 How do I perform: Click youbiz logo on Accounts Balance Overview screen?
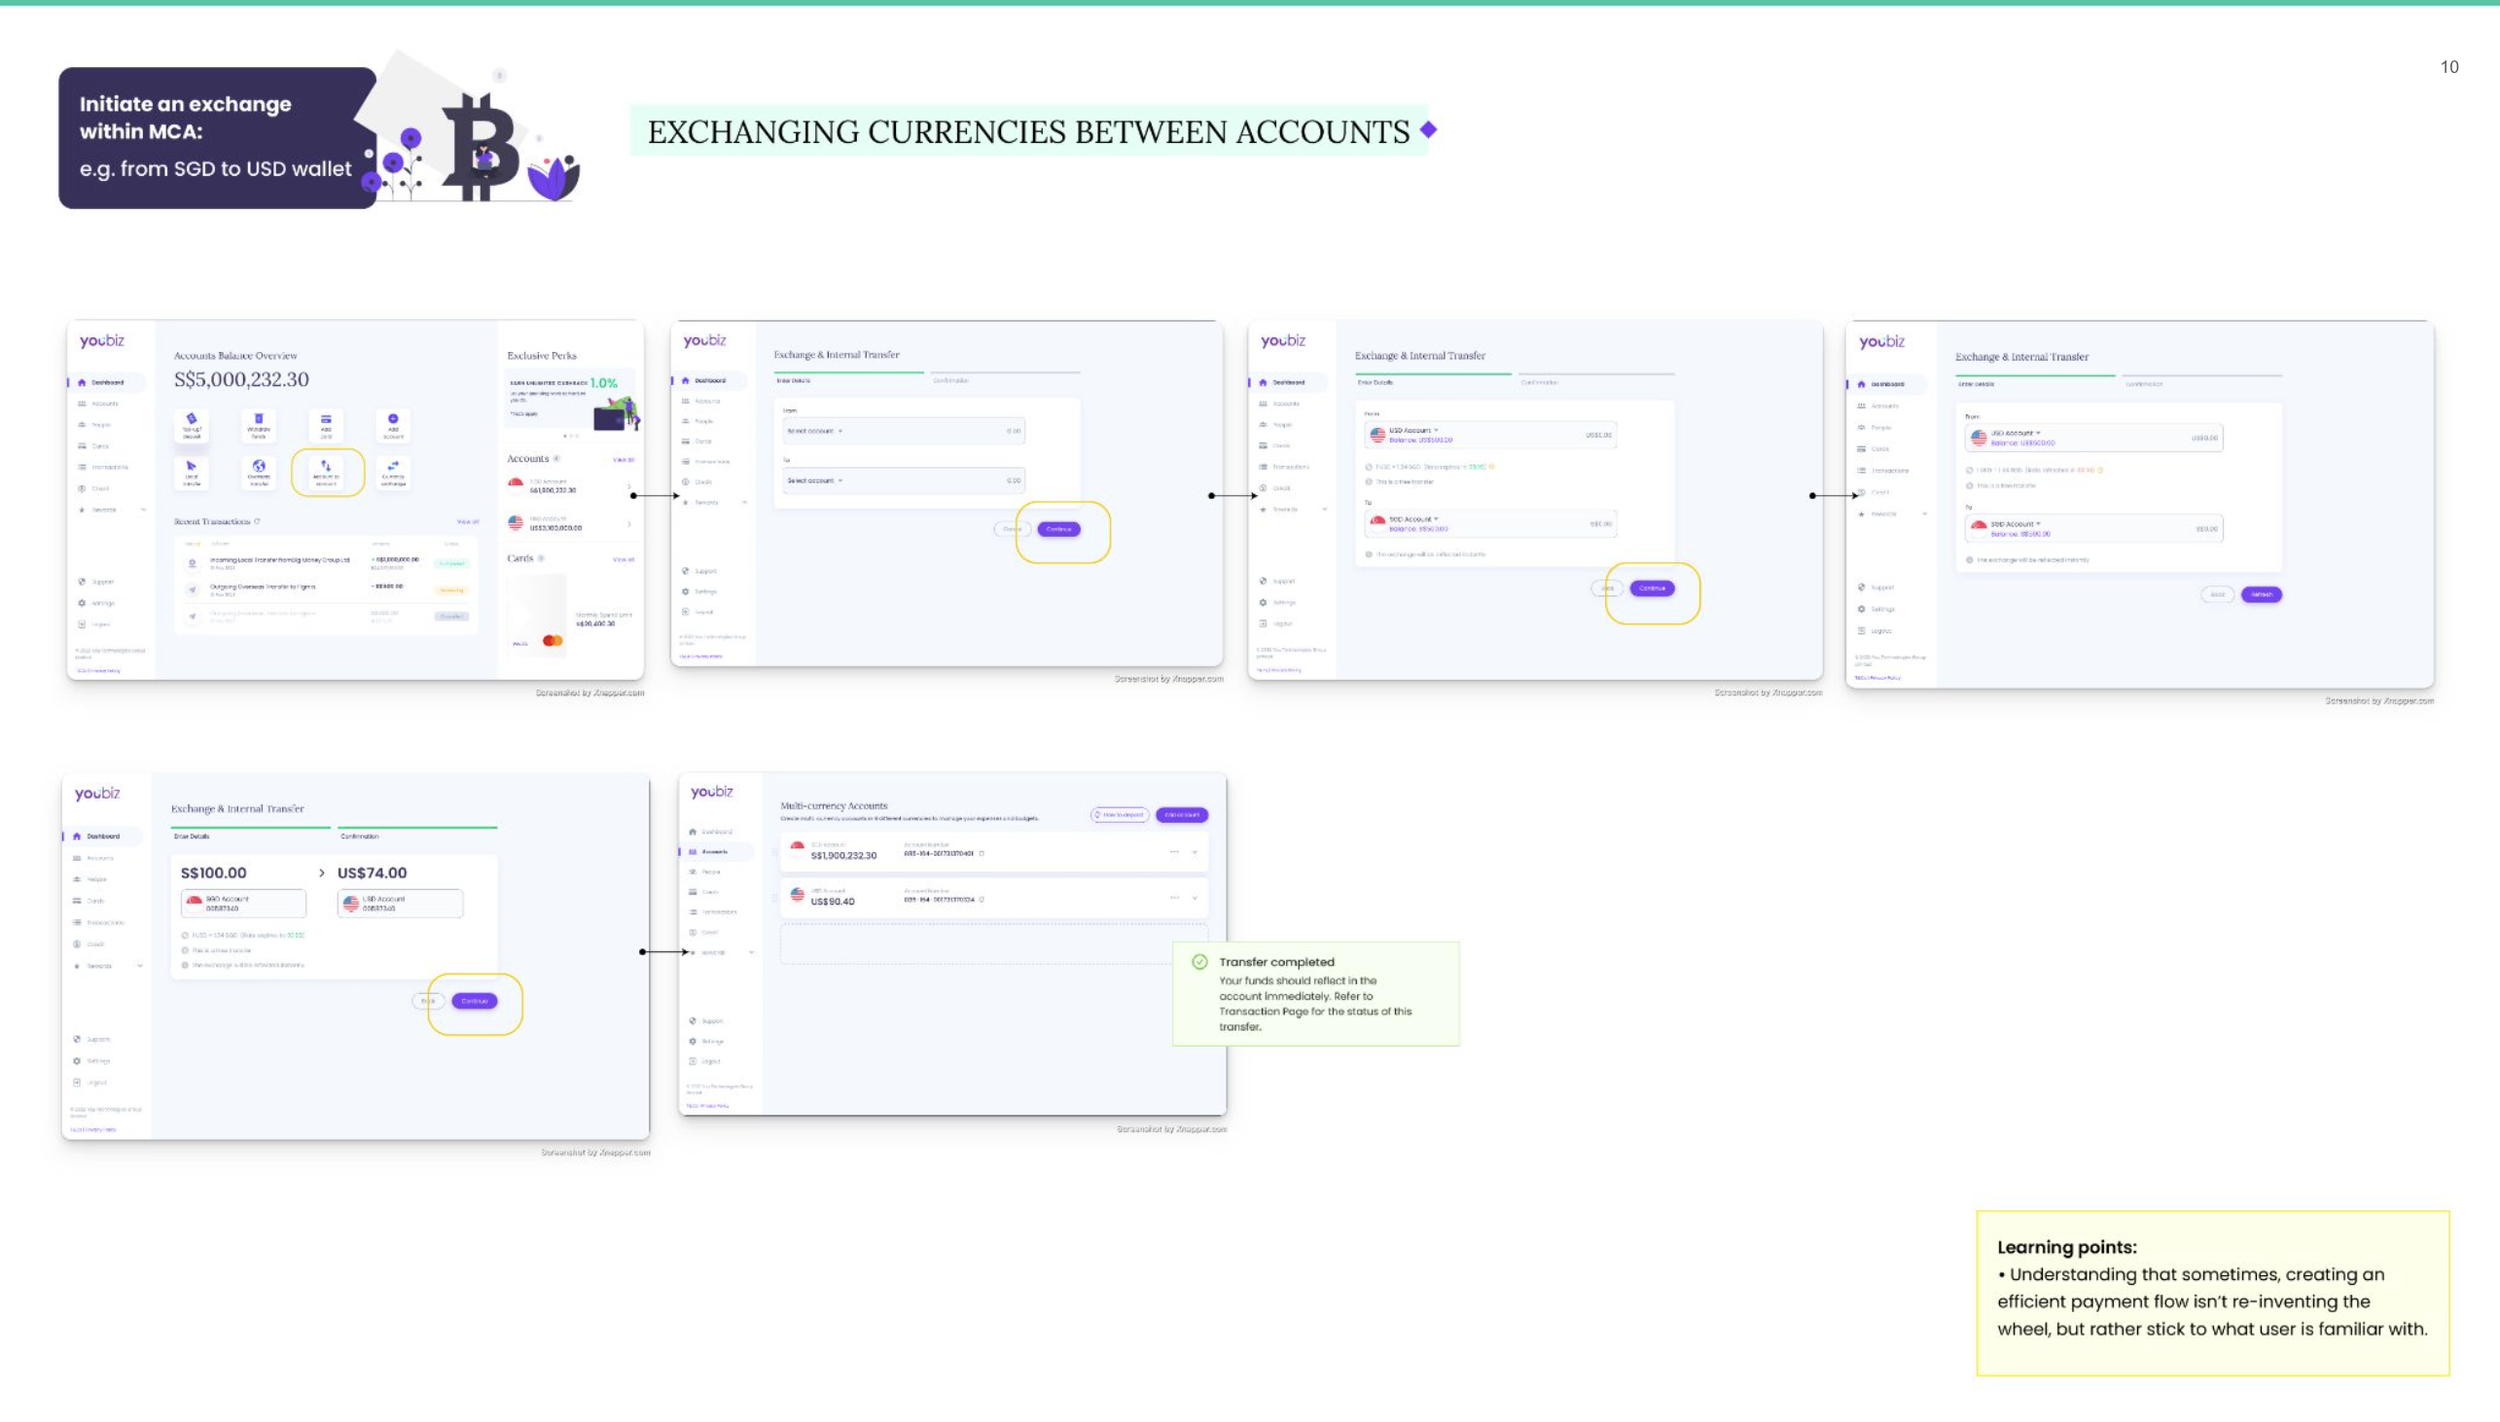102,341
